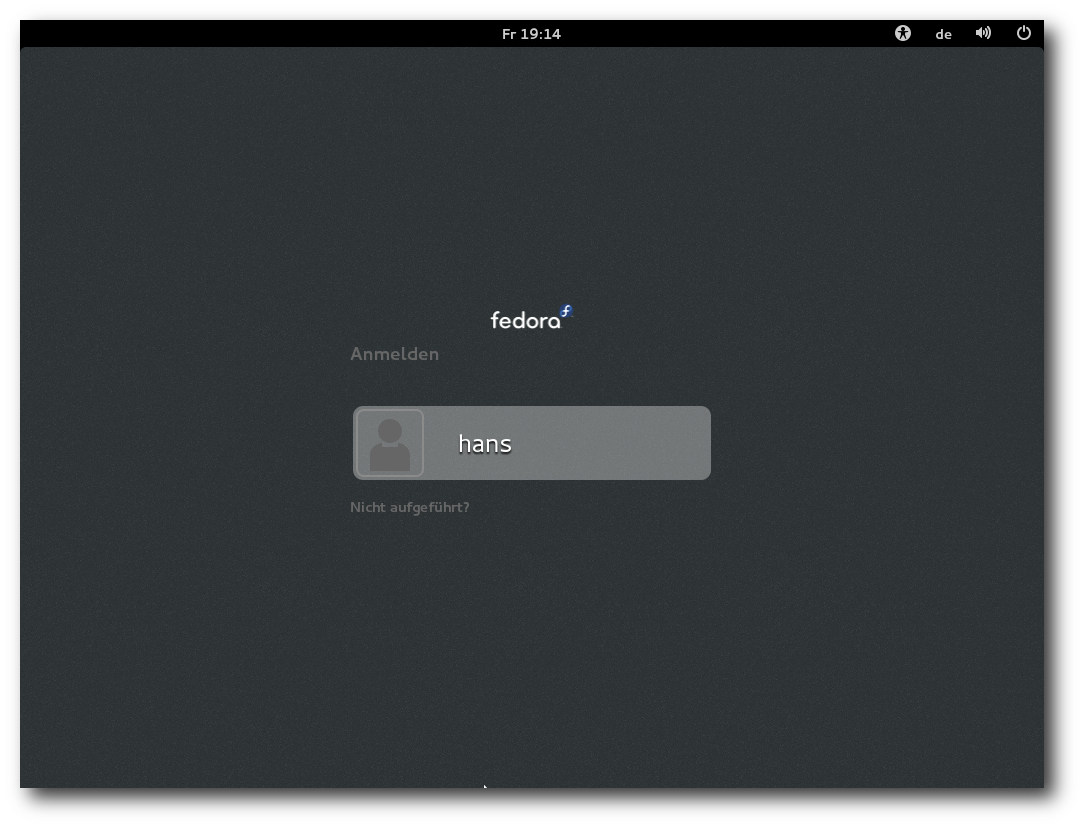Click the clock showing Fr 19:14
Image resolution: width=1084 pixels, height=828 pixels.
point(531,34)
